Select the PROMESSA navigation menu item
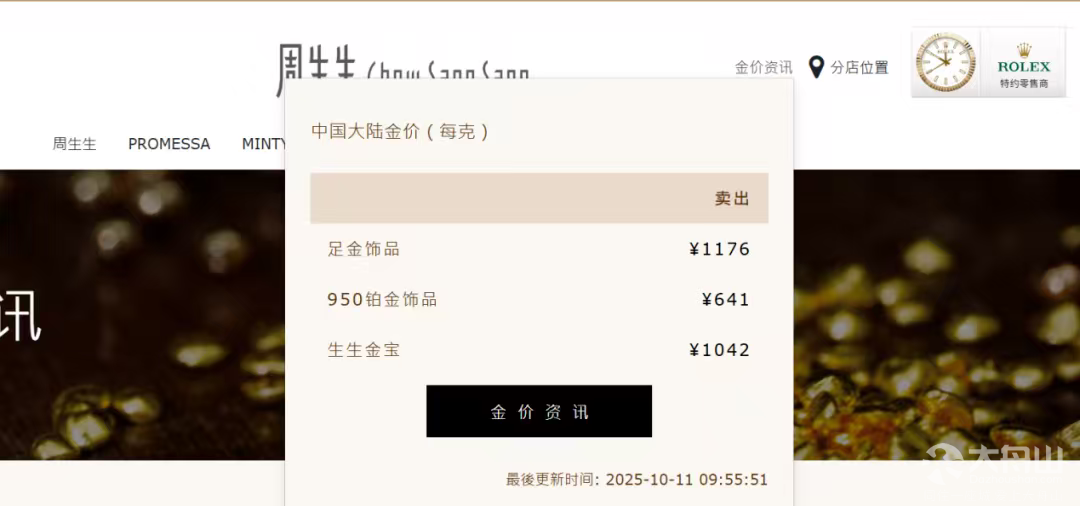Screen dimensions: 1080x506 (x=169, y=144)
